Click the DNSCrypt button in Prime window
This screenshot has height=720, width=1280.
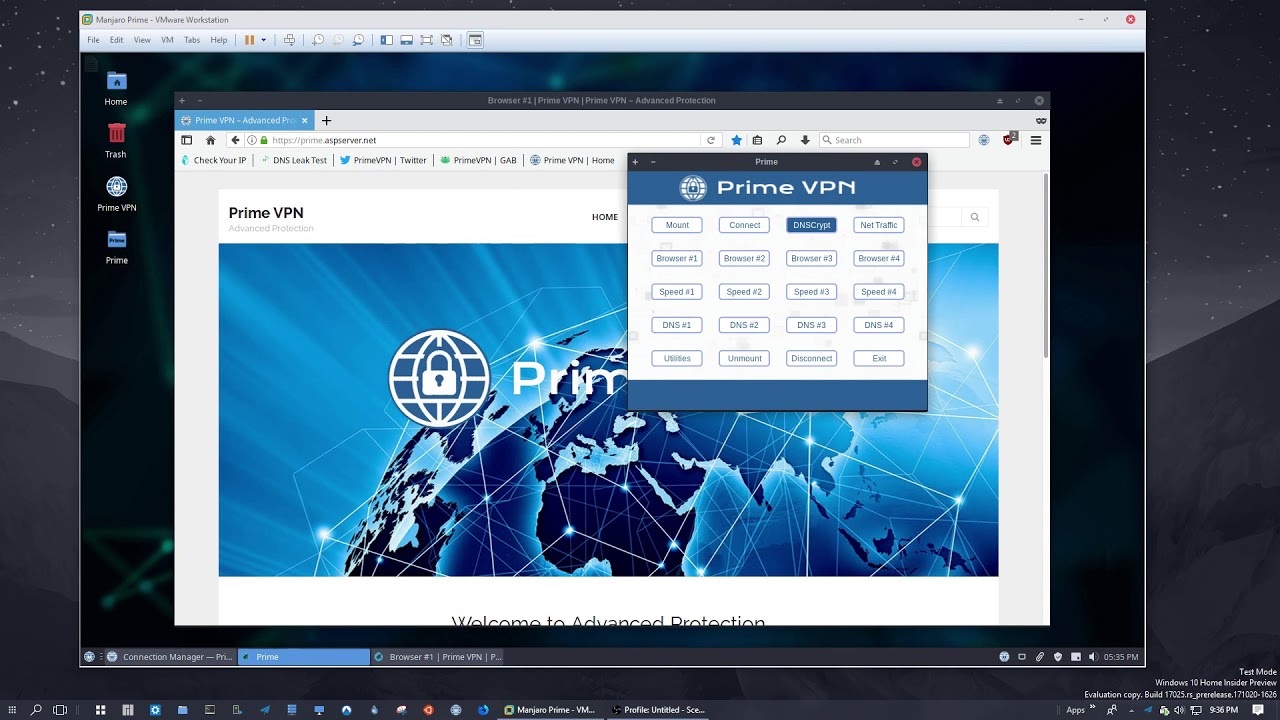(x=811, y=225)
